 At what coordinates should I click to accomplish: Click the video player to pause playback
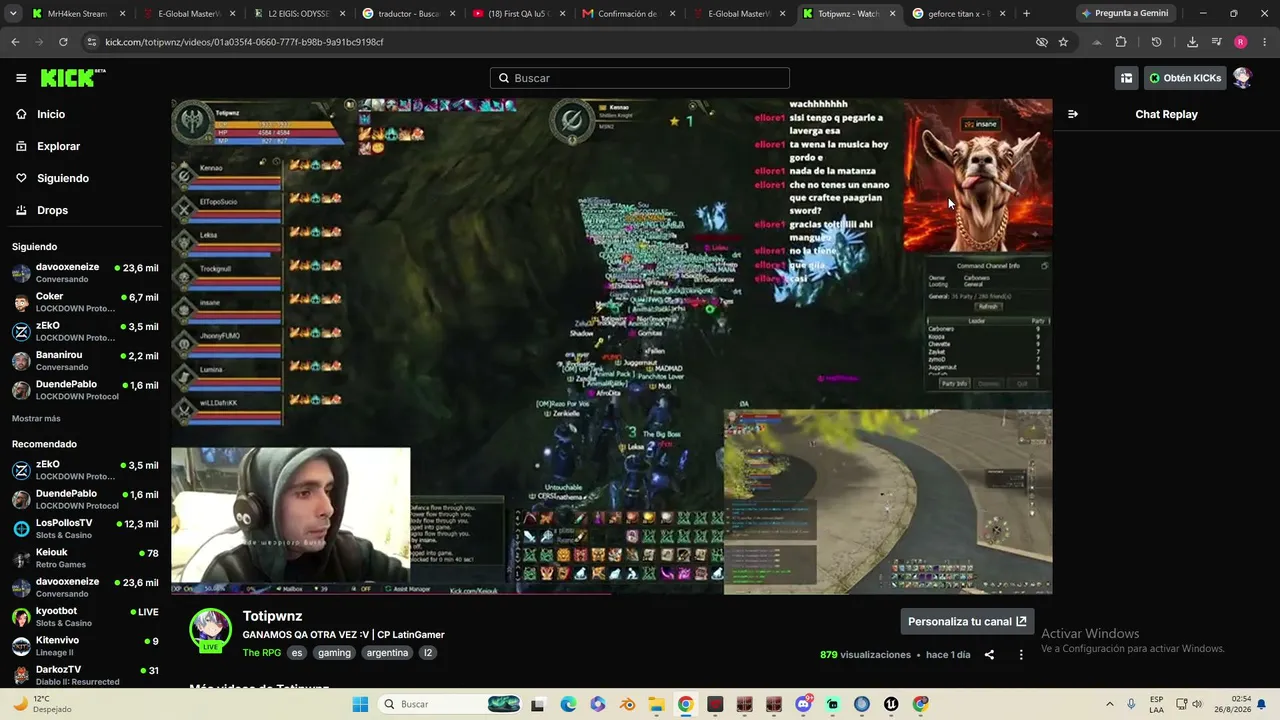[x=611, y=346]
